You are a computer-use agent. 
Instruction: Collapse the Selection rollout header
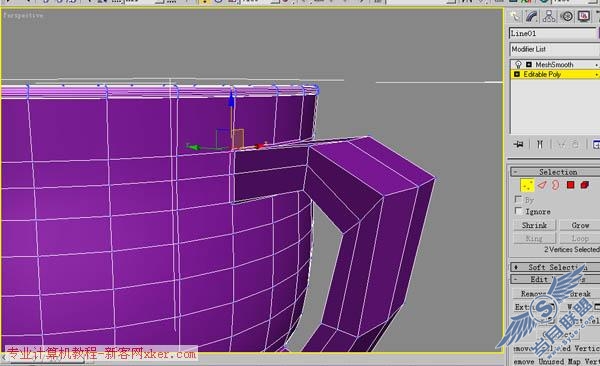555,172
